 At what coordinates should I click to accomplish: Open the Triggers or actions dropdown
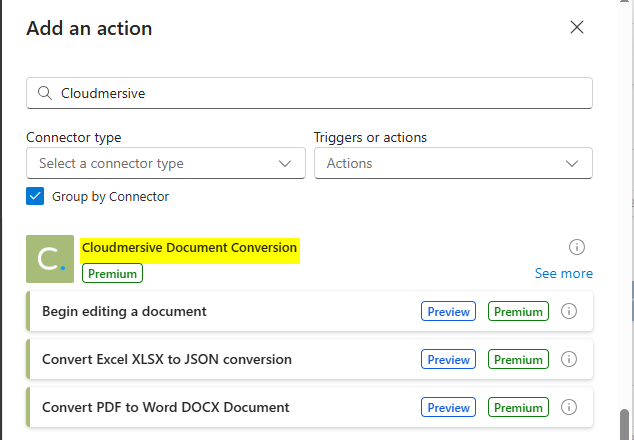point(453,163)
